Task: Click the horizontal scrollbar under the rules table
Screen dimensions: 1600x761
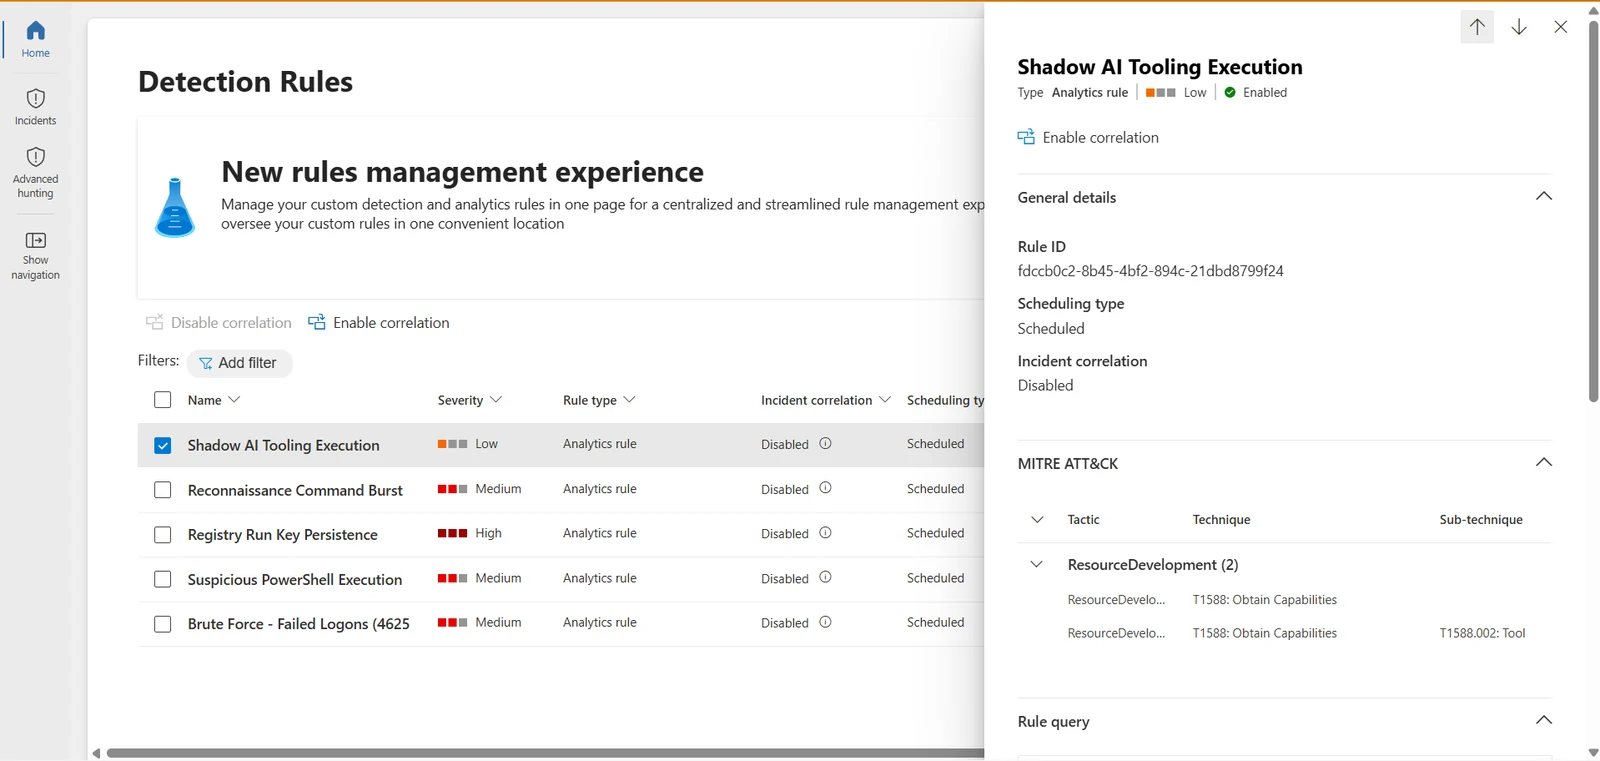Action: click(x=545, y=753)
